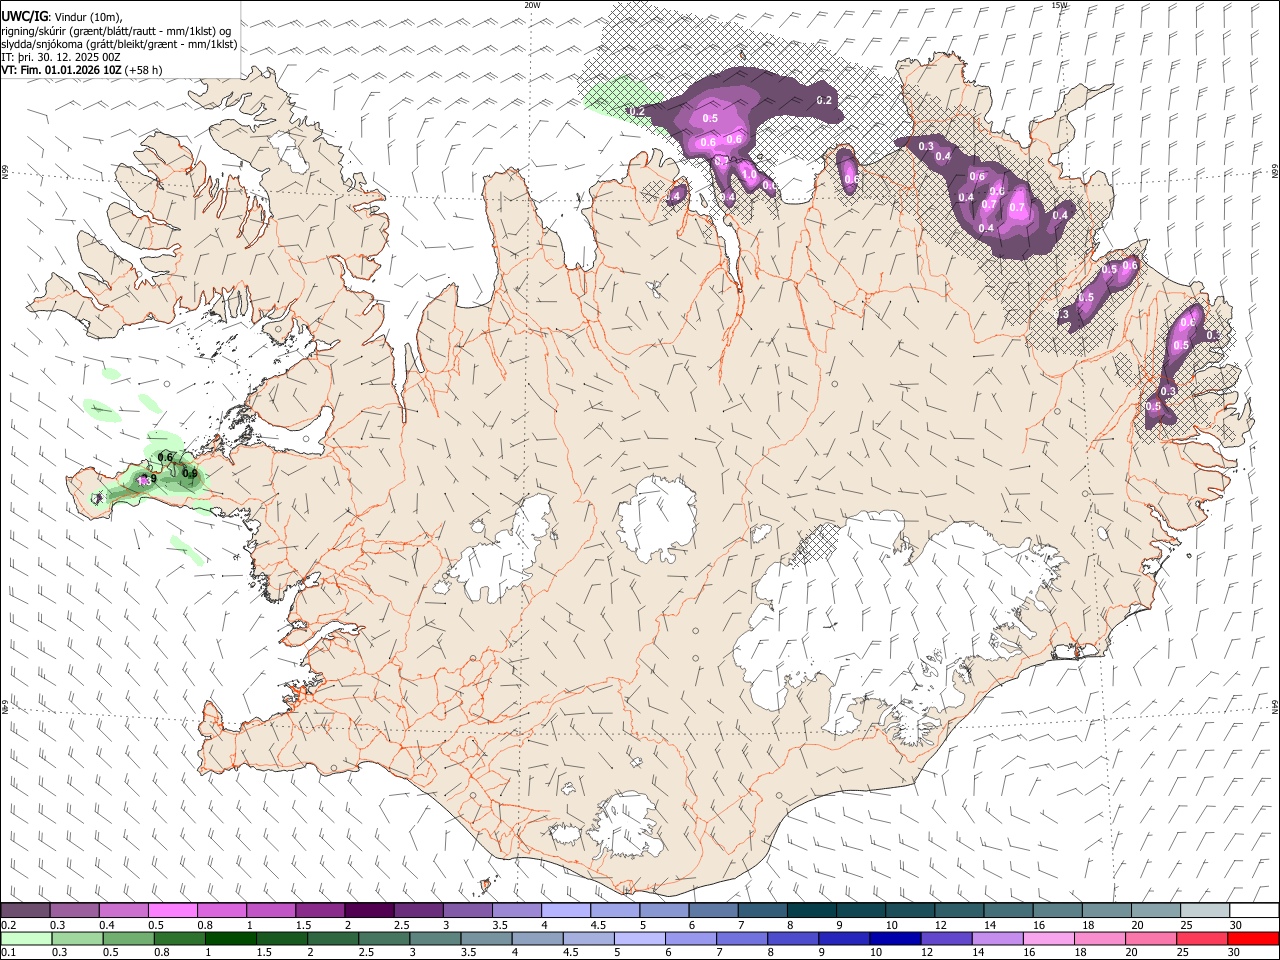The width and height of the screenshot is (1280, 960).
Task: Click the black '0.6' value in green rain area
Action: point(166,457)
